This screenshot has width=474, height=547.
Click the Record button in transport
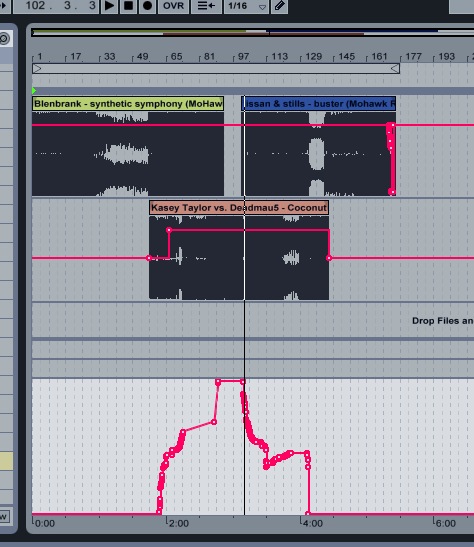click(x=147, y=6)
